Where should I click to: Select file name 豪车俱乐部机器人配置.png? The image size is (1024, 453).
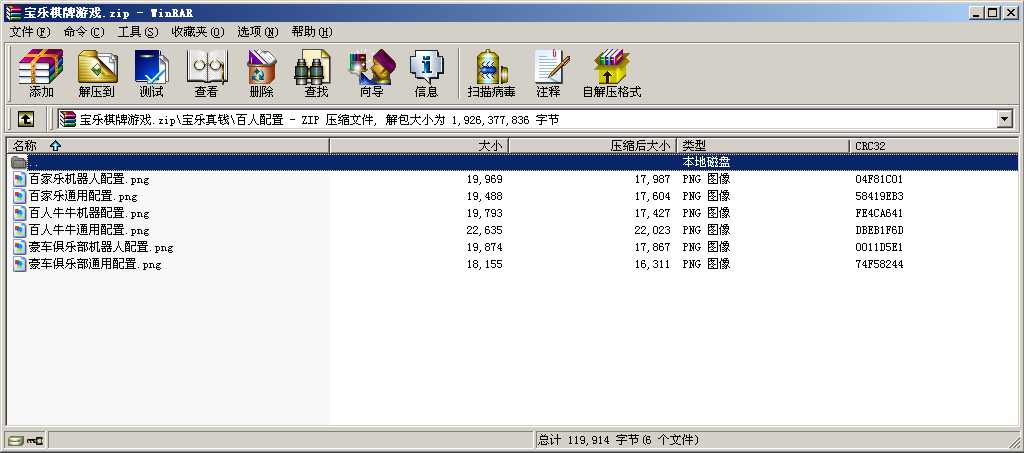(x=101, y=247)
